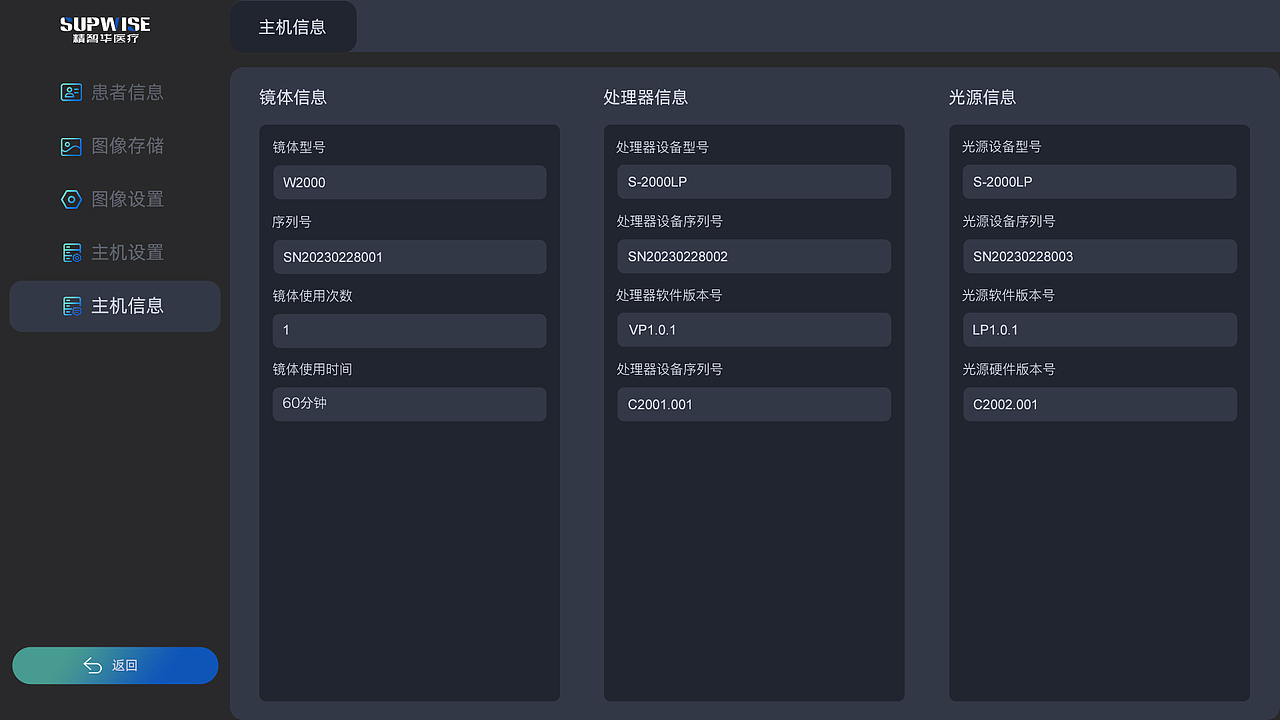The height and width of the screenshot is (720, 1280).
Task: Click the 镜体型号 field showing W2000
Action: 409,182
